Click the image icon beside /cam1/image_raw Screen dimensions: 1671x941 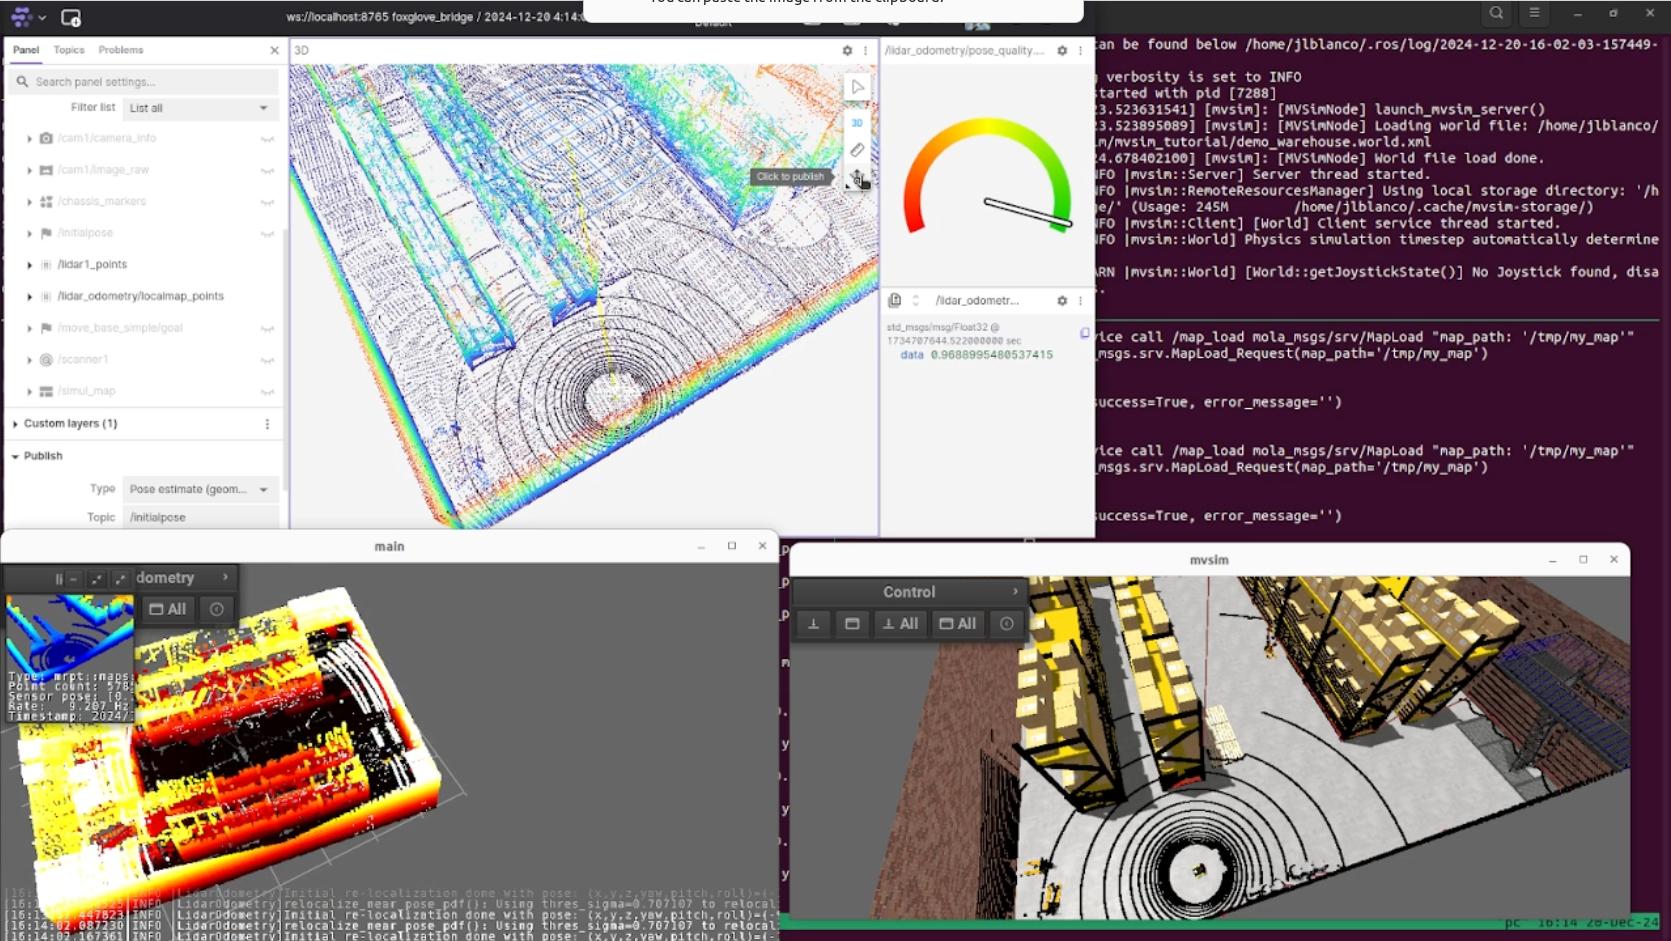pos(46,170)
